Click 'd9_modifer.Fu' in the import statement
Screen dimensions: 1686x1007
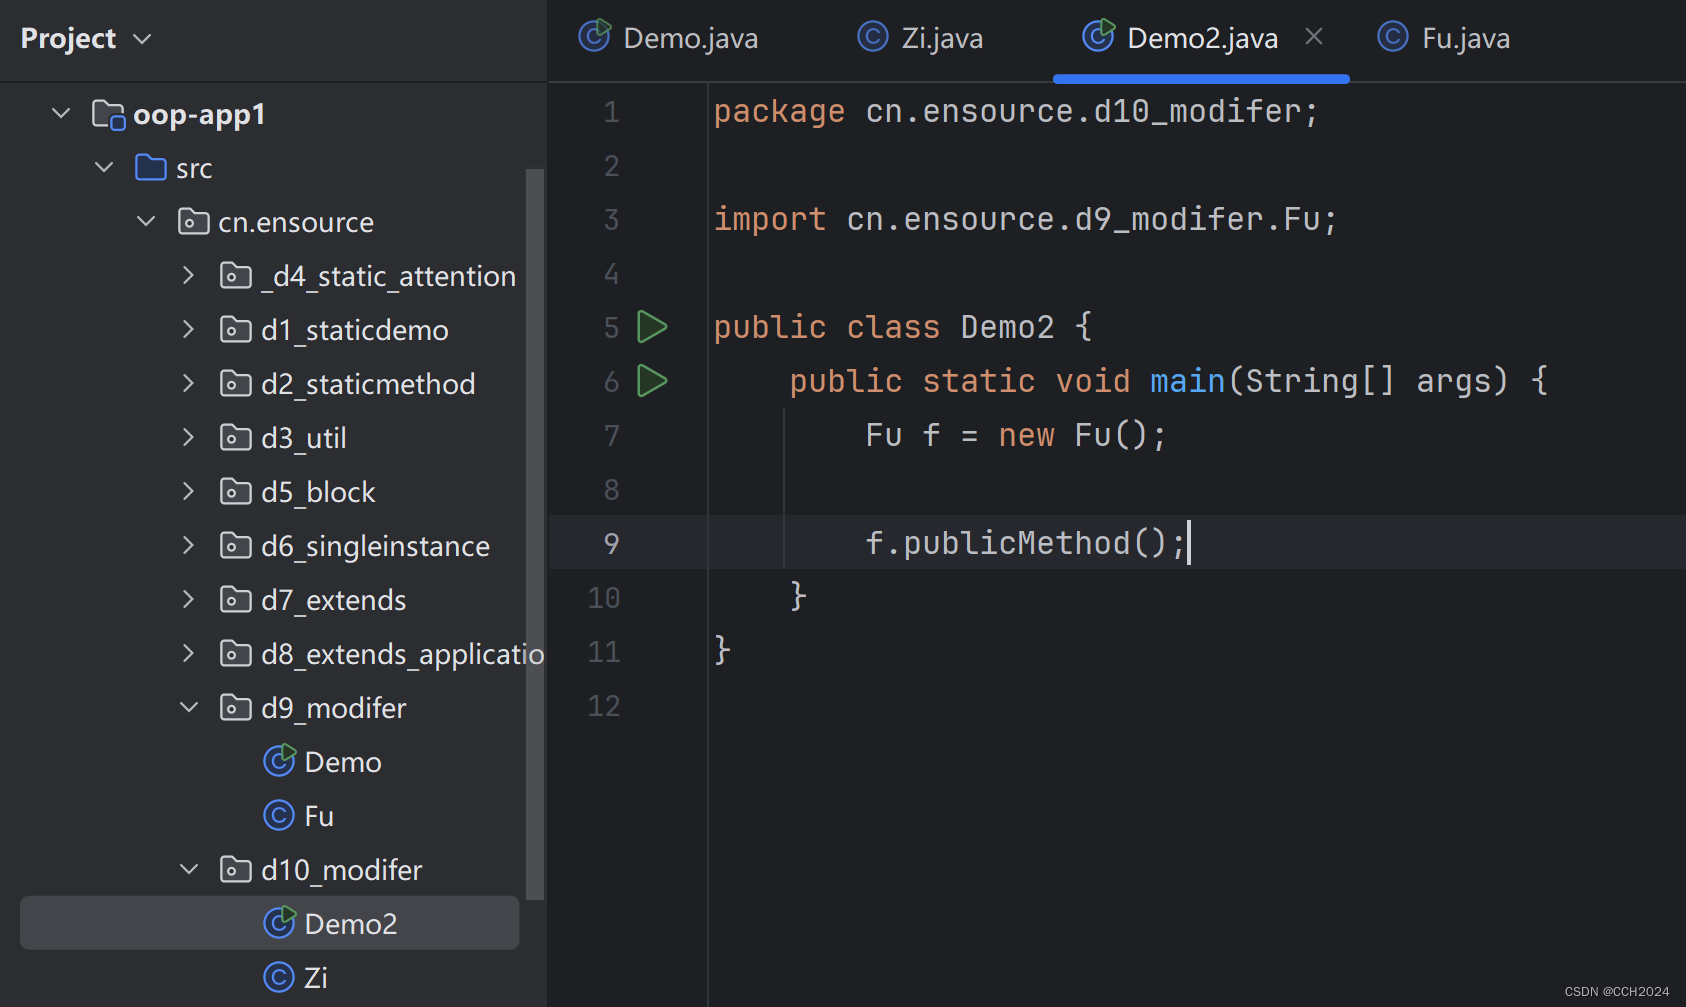1197,219
